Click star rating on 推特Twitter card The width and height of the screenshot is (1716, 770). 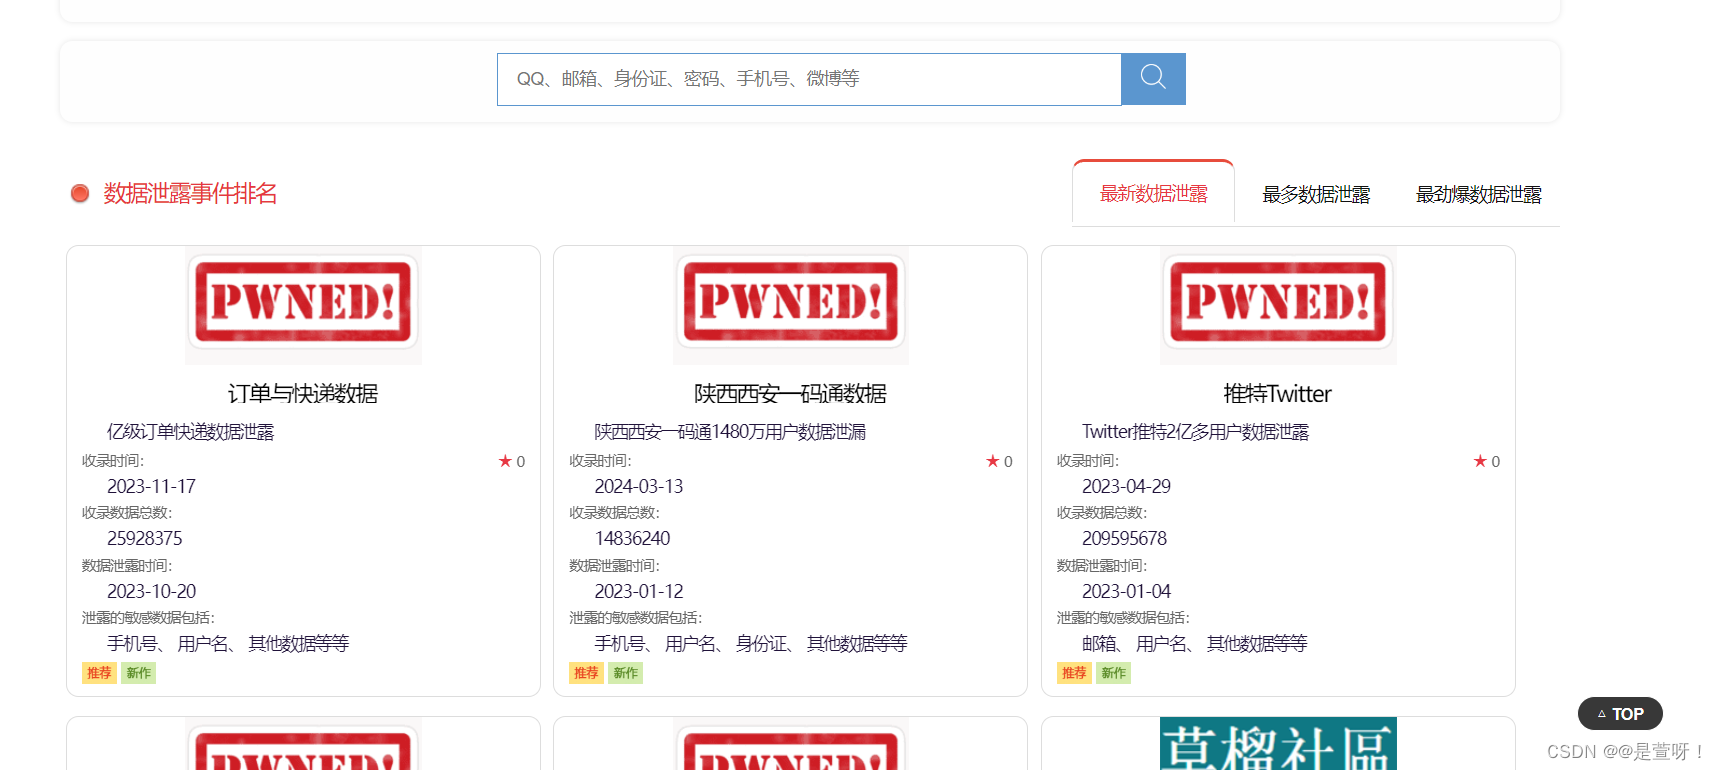[x=1487, y=461]
